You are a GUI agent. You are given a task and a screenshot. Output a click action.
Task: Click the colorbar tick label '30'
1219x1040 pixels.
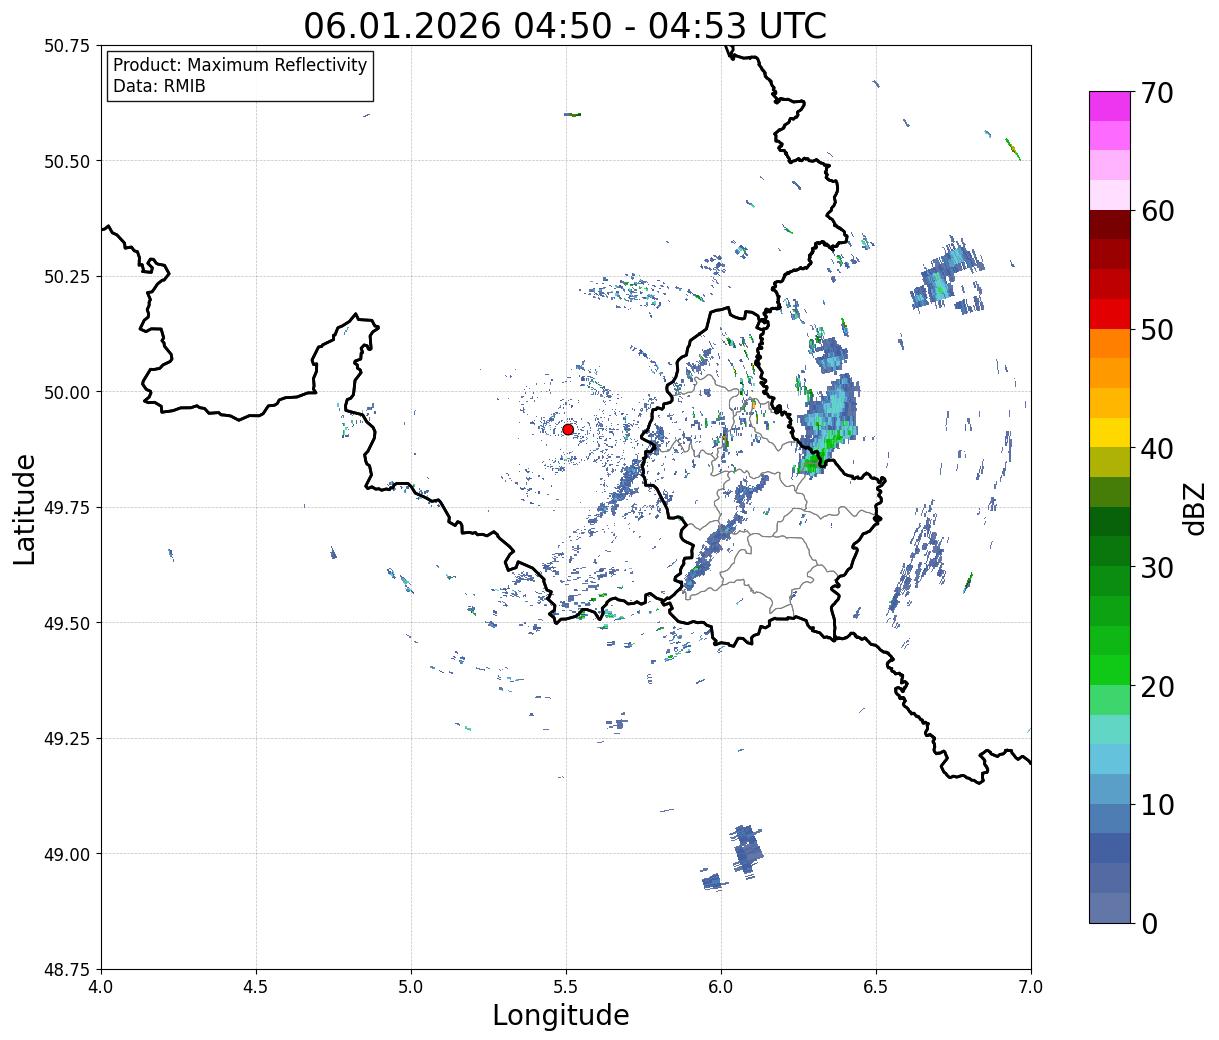point(1157,568)
